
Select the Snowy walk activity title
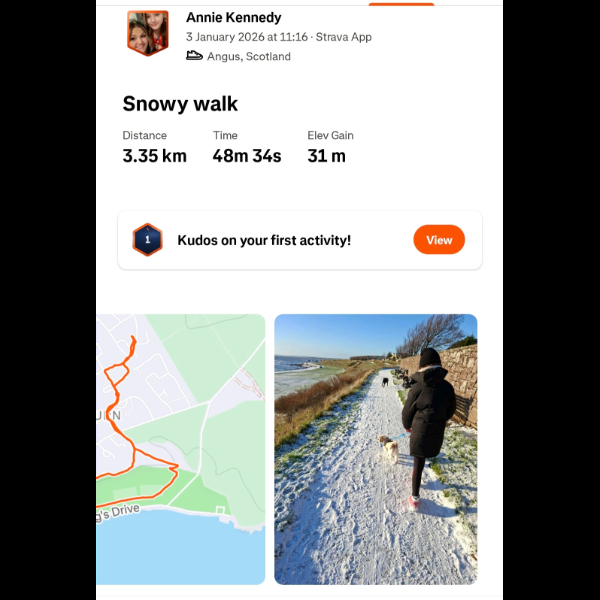click(180, 104)
